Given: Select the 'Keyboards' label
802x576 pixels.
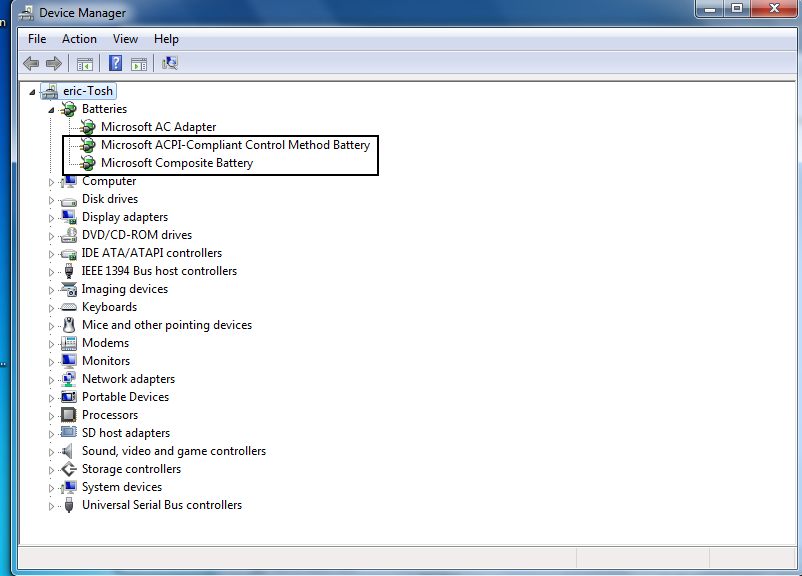Looking at the screenshot, I should point(109,307).
